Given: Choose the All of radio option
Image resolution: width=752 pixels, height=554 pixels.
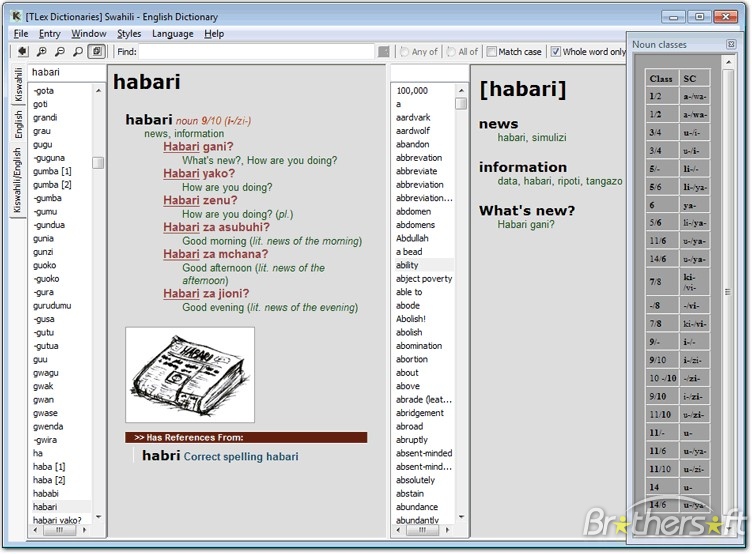Looking at the screenshot, I should (451, 52).
